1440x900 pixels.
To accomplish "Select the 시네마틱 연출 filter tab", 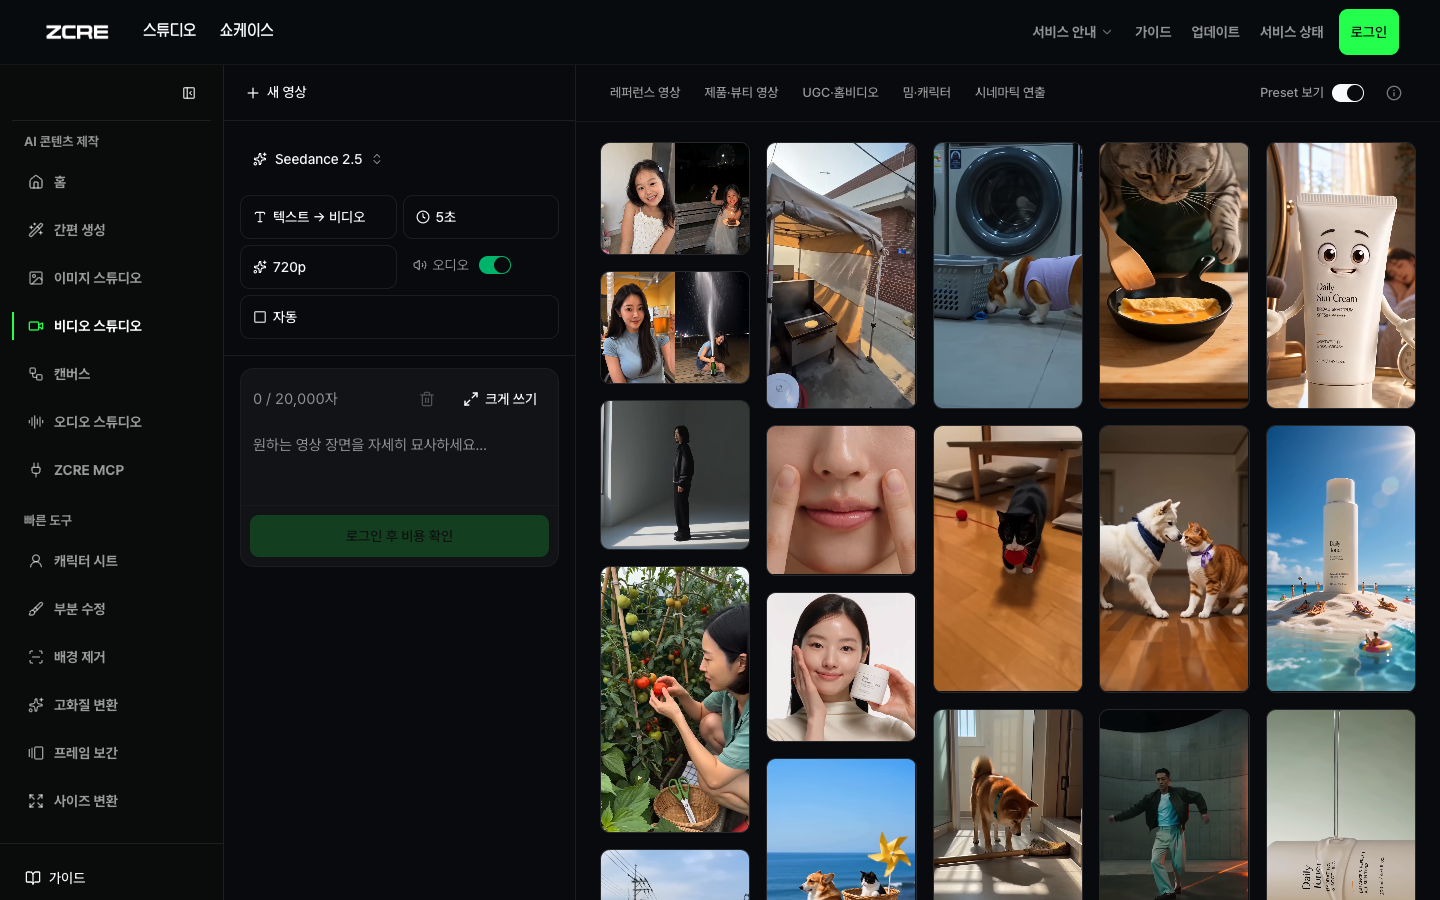I will pyautogui.click(x=1010, y=93).
